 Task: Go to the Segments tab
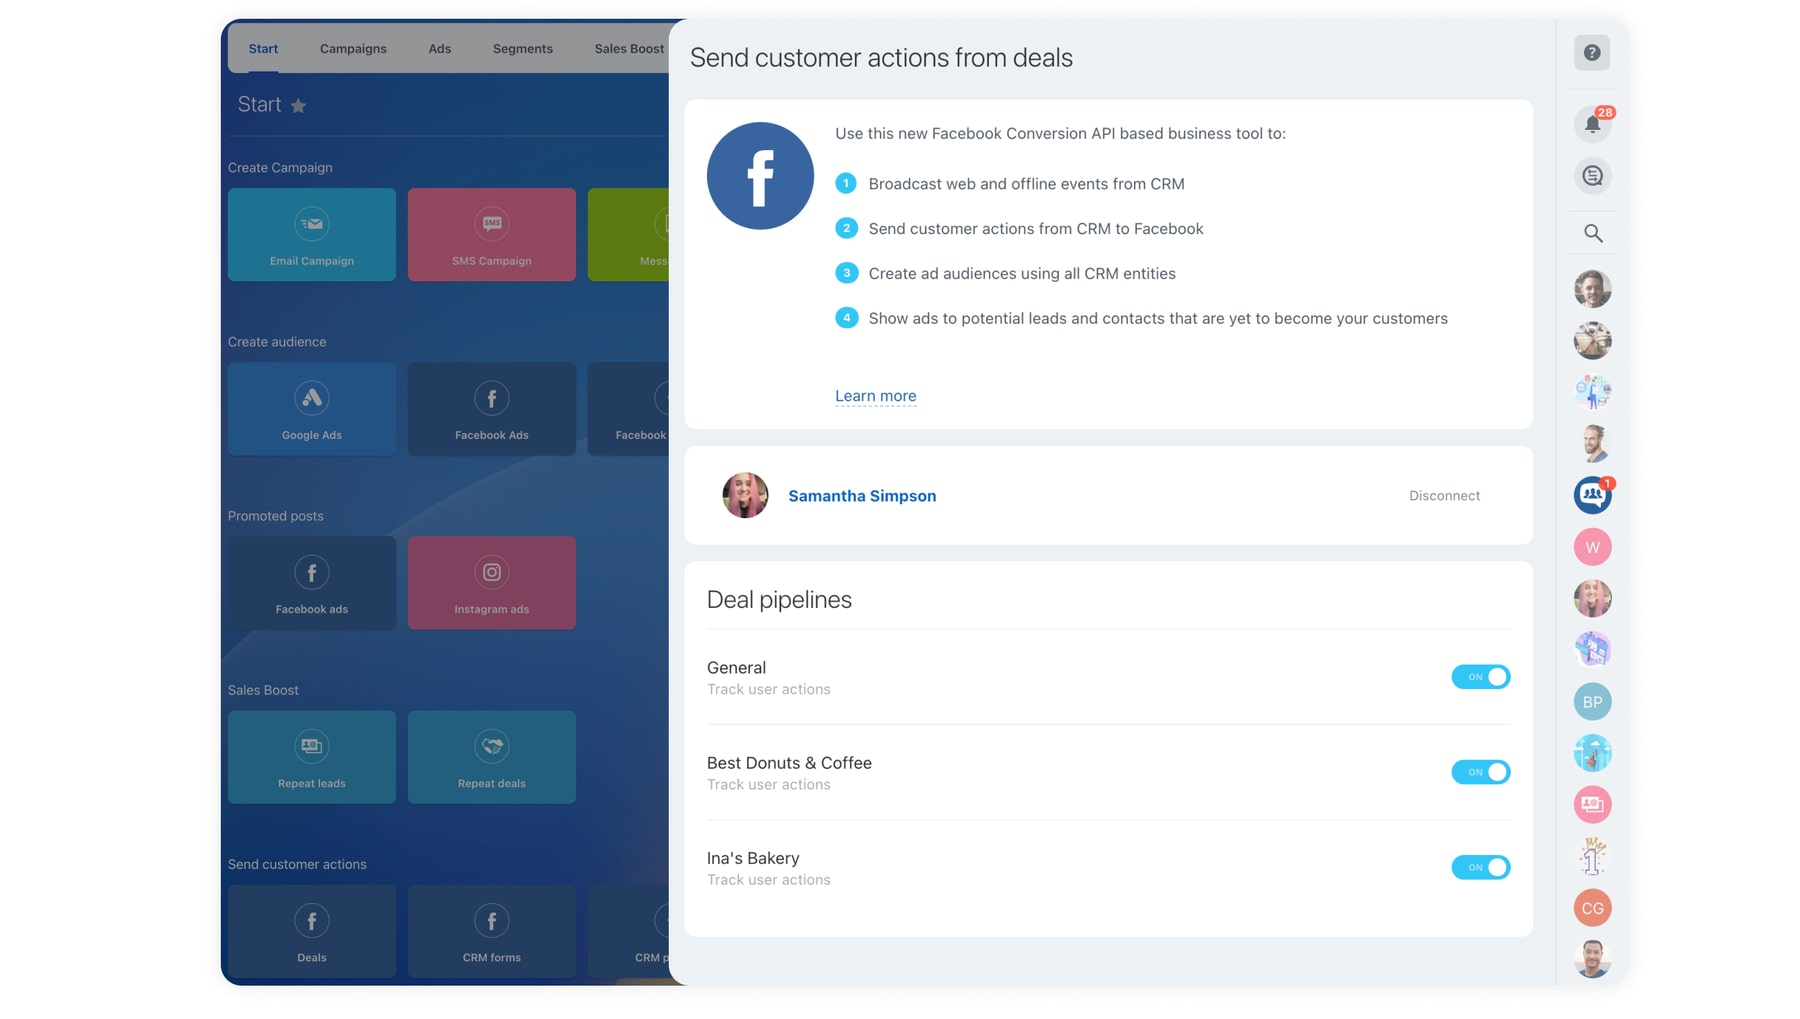pyautogui.click(x=522, y=49)
